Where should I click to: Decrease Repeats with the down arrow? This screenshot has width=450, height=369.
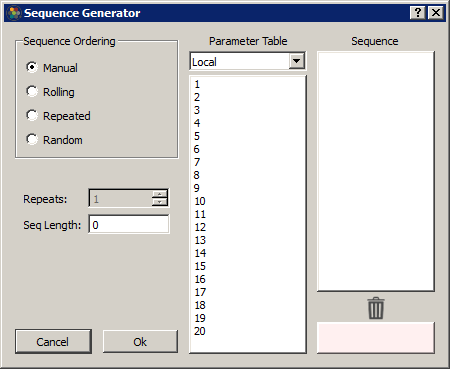point(160,202)
